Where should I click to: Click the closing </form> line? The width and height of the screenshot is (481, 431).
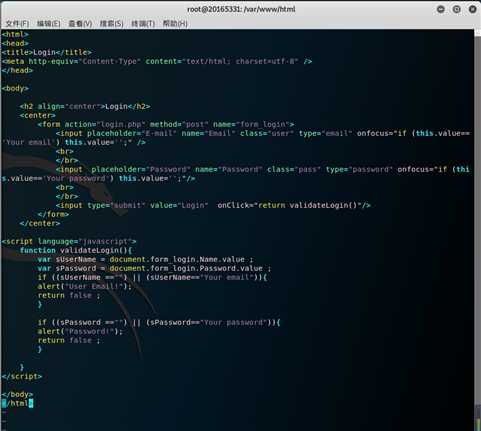click(x=53, y=214)
